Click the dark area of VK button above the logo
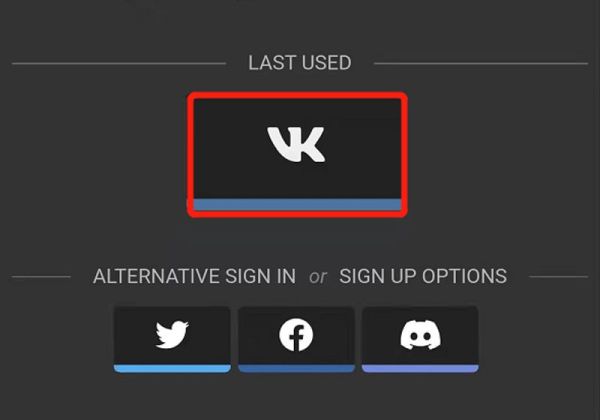This screenshot has height=420, width=600. (x=297, y=112)
